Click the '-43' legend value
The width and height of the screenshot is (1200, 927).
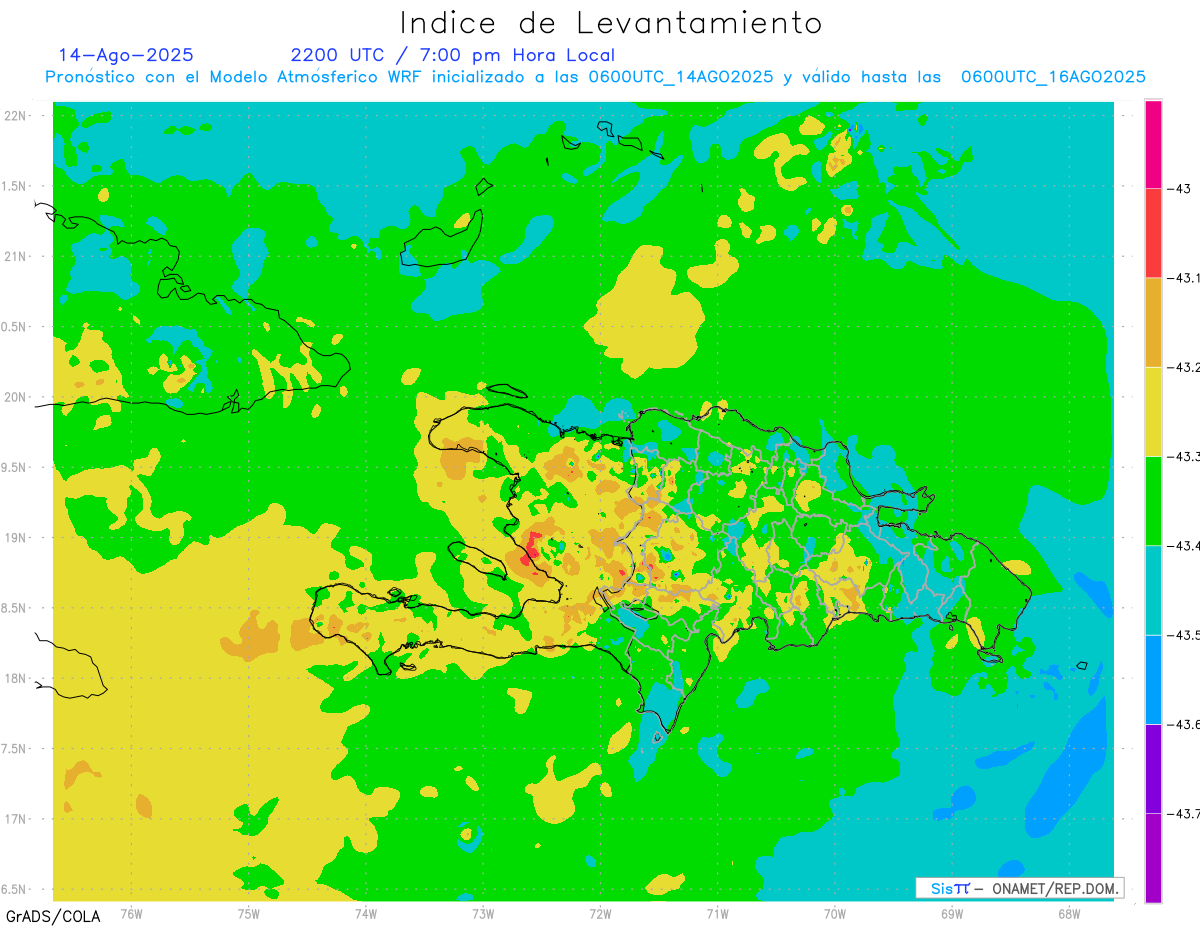coord(1178,189)
